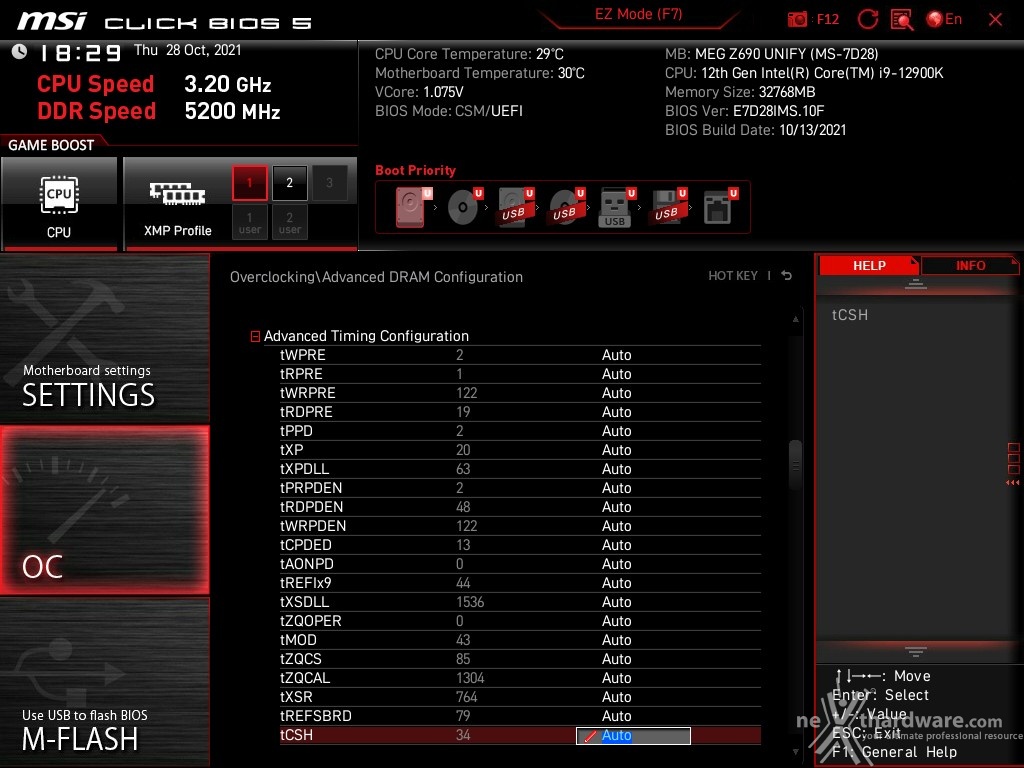Select XMP user profile 2
This screenshot has height=768, width=1024.
point(289,222)
